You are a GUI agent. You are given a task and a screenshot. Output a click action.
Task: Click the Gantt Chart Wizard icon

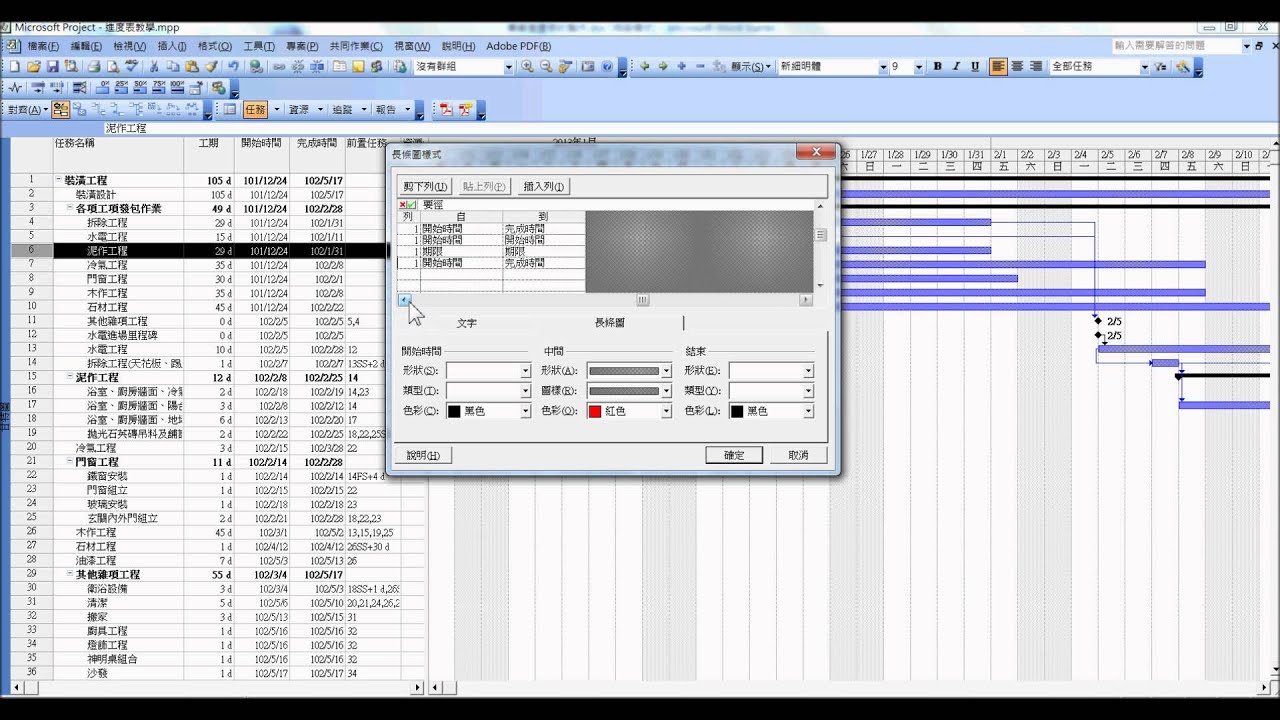coord(1183,66)
